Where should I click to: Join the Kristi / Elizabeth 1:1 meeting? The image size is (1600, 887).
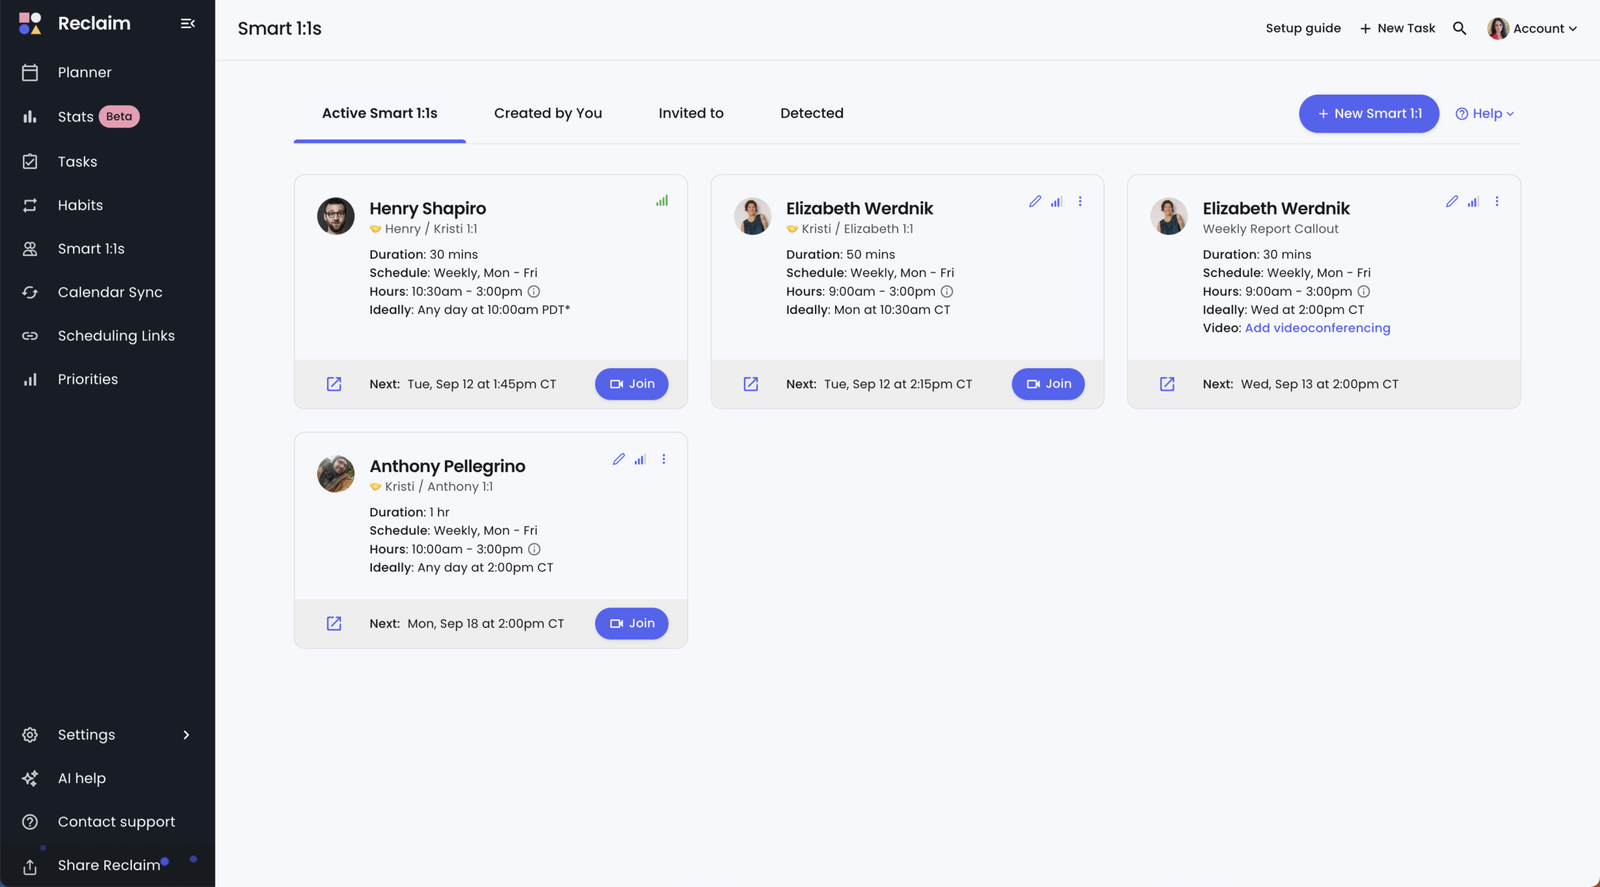click(x=1048, y=384)
